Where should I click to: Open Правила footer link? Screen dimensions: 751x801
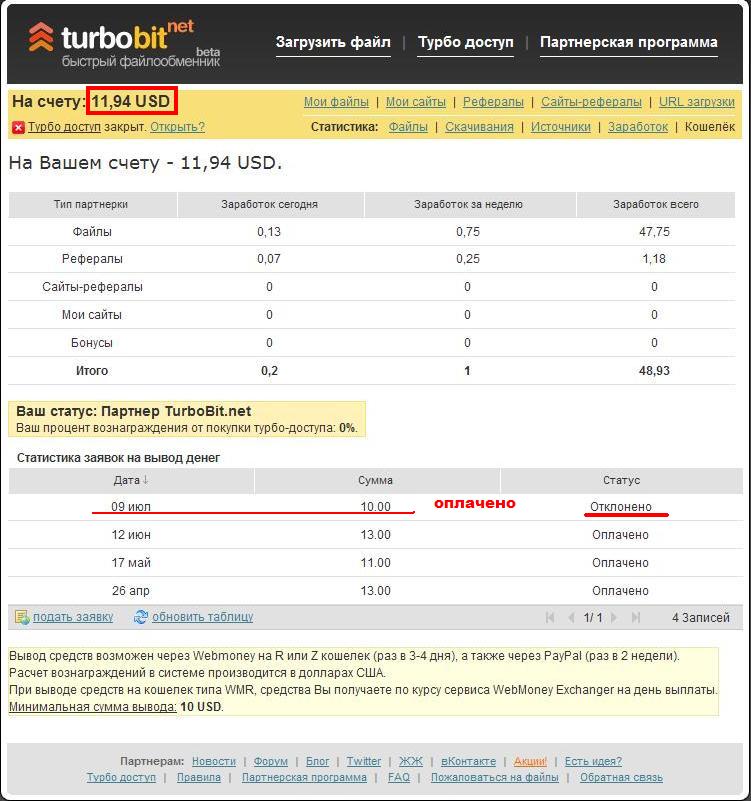click(199, 778)
